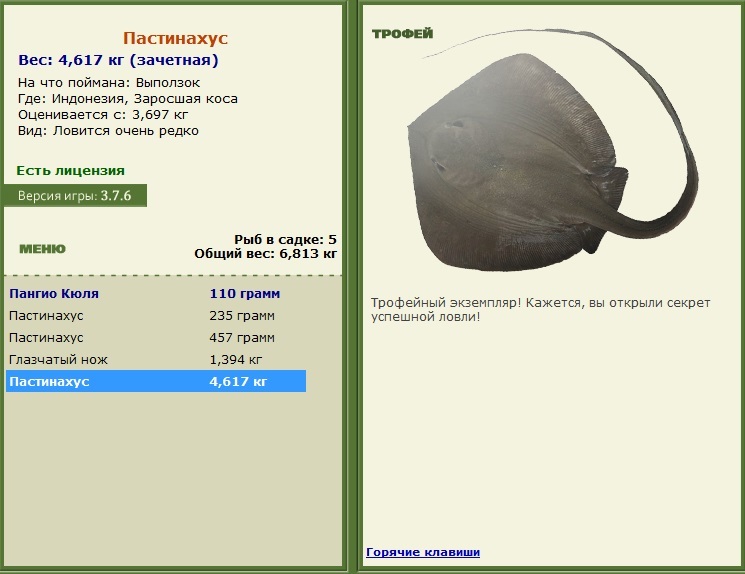Click the Пастинахус fish title
The width and height of the screenshot is (745, 574).
click(175, 38)
